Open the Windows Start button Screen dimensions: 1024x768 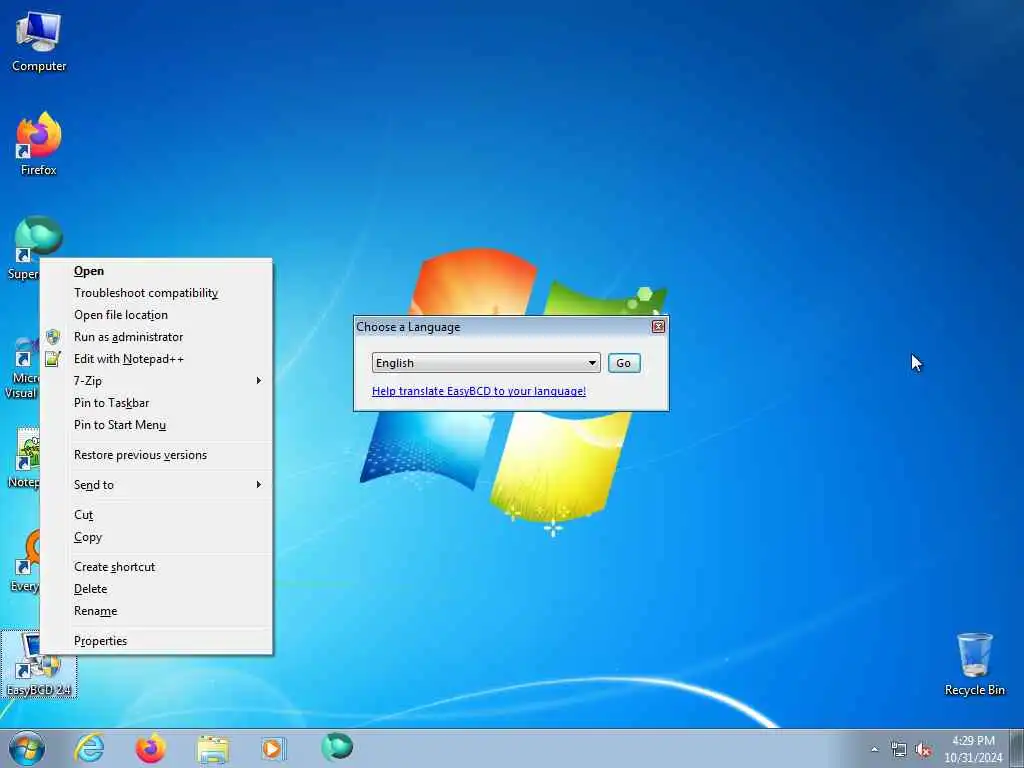tap(27, 748)
